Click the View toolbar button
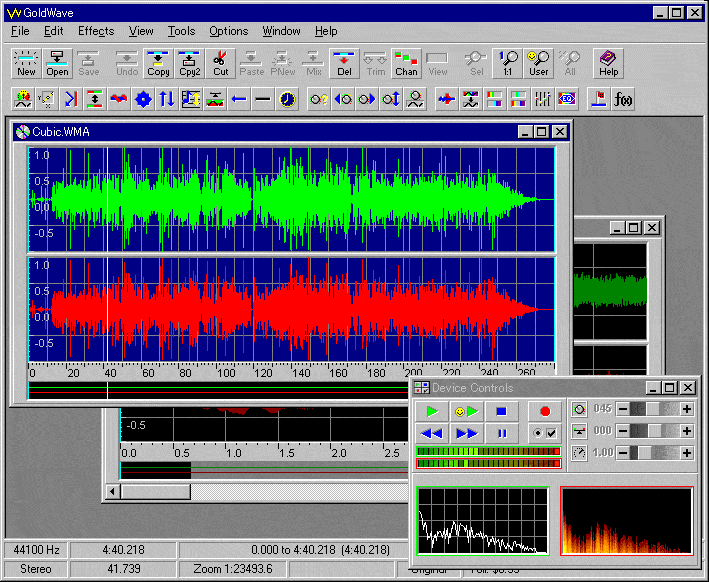The height and width of the screenshot is (582, 709). [437, 63]
